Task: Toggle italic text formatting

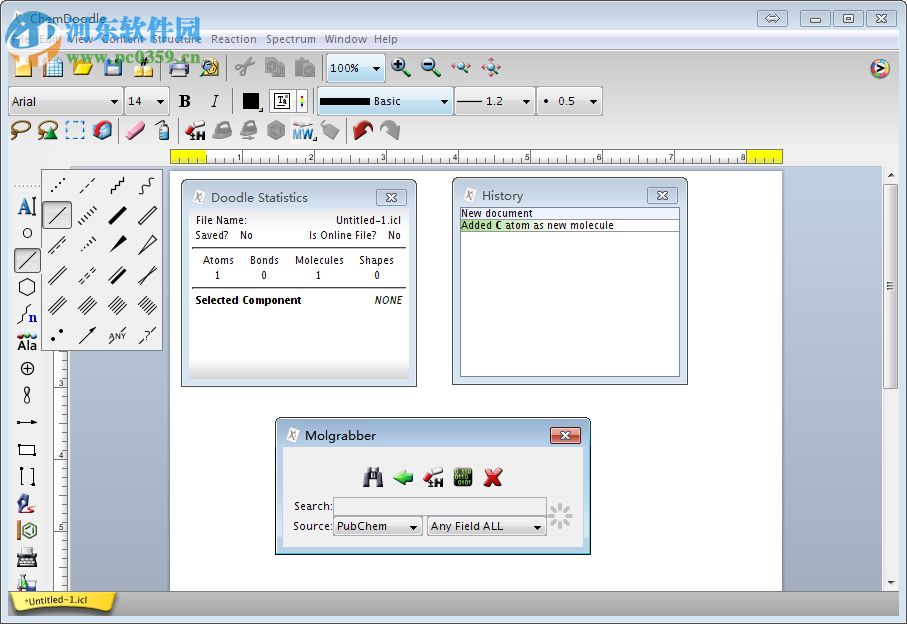Action: (x=212, y=100)
